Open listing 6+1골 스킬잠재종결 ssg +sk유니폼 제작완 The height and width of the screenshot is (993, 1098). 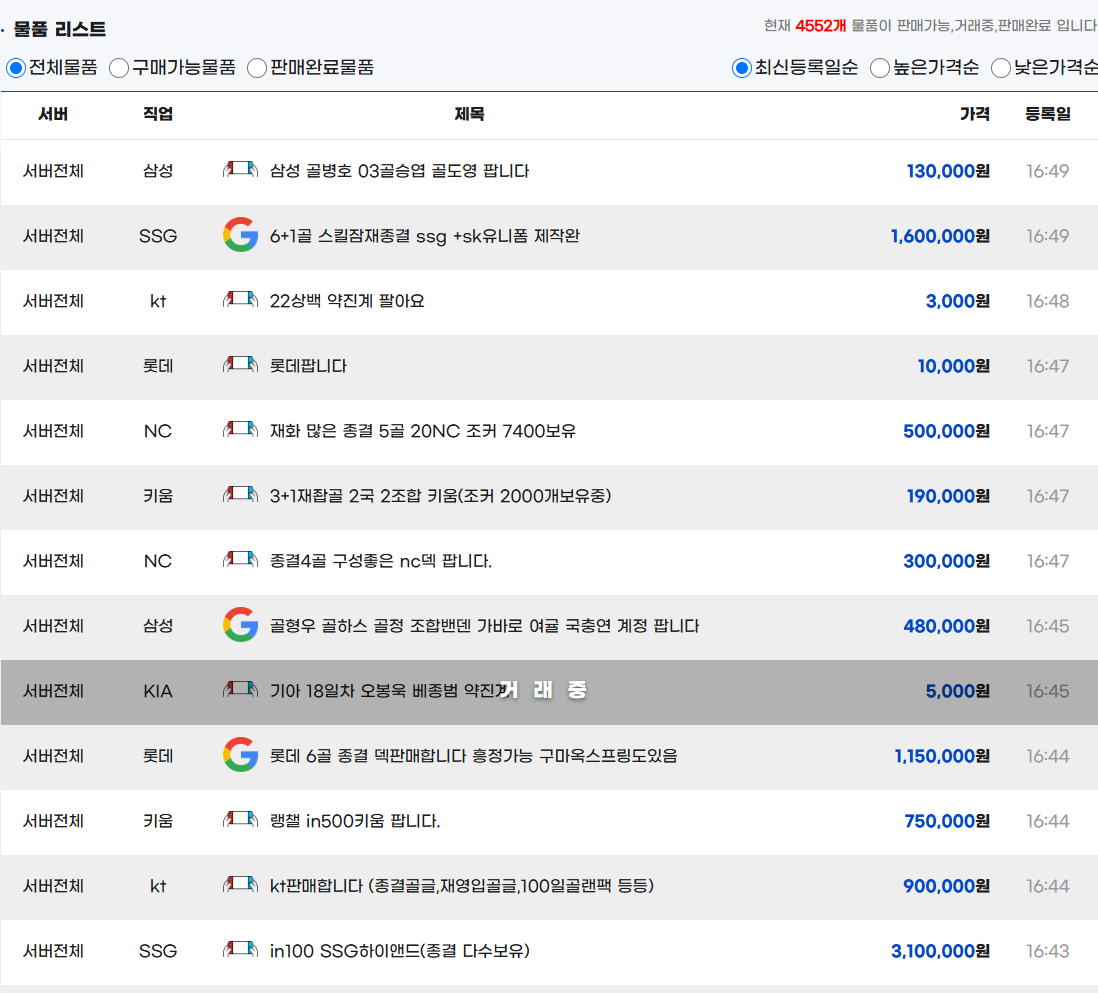point(424,236)
